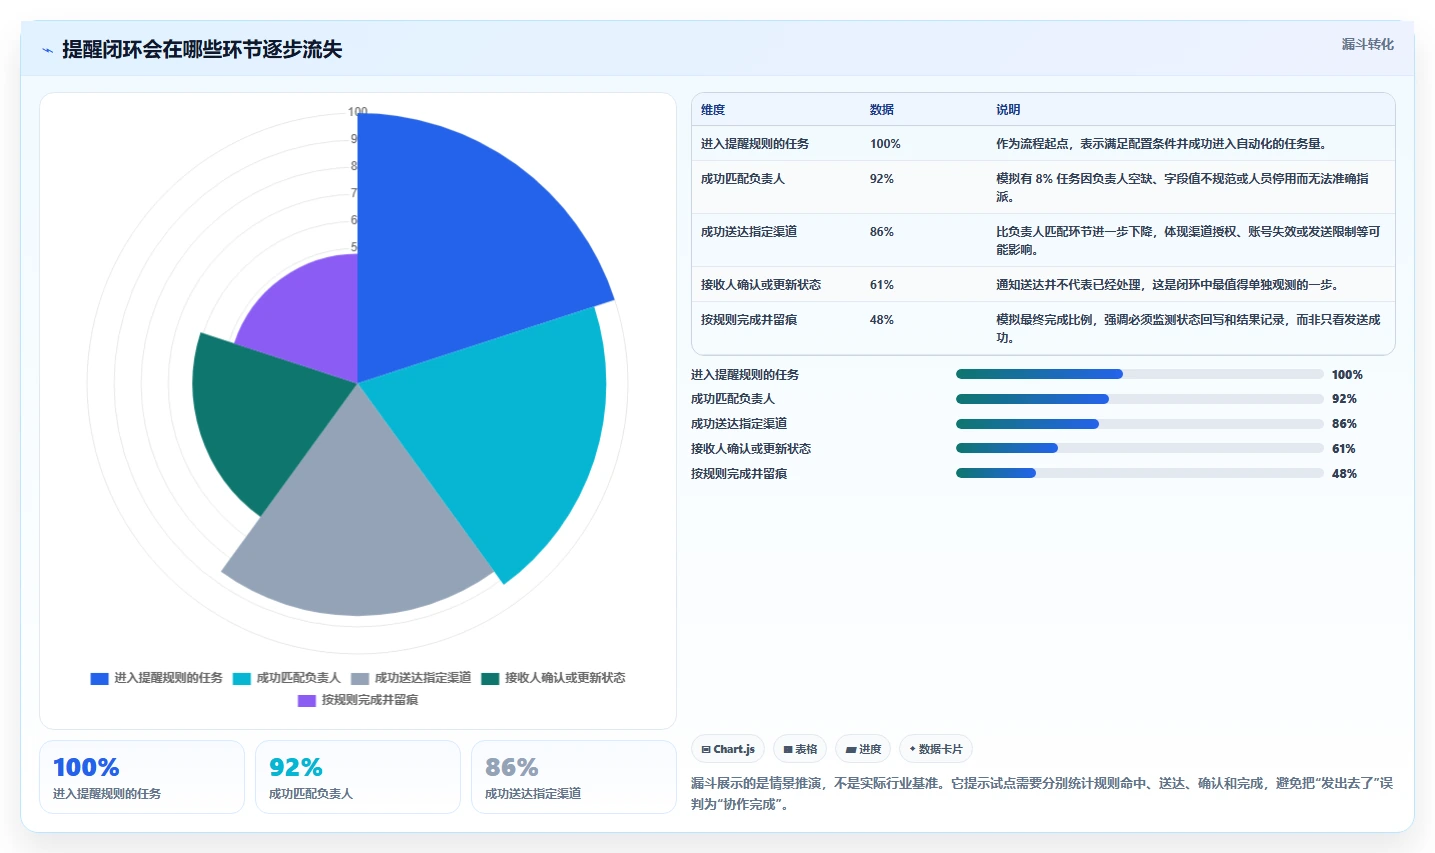Click the 86% value in the table
This screenshot has height=853, width=1435.
click(x=882, y=232)
